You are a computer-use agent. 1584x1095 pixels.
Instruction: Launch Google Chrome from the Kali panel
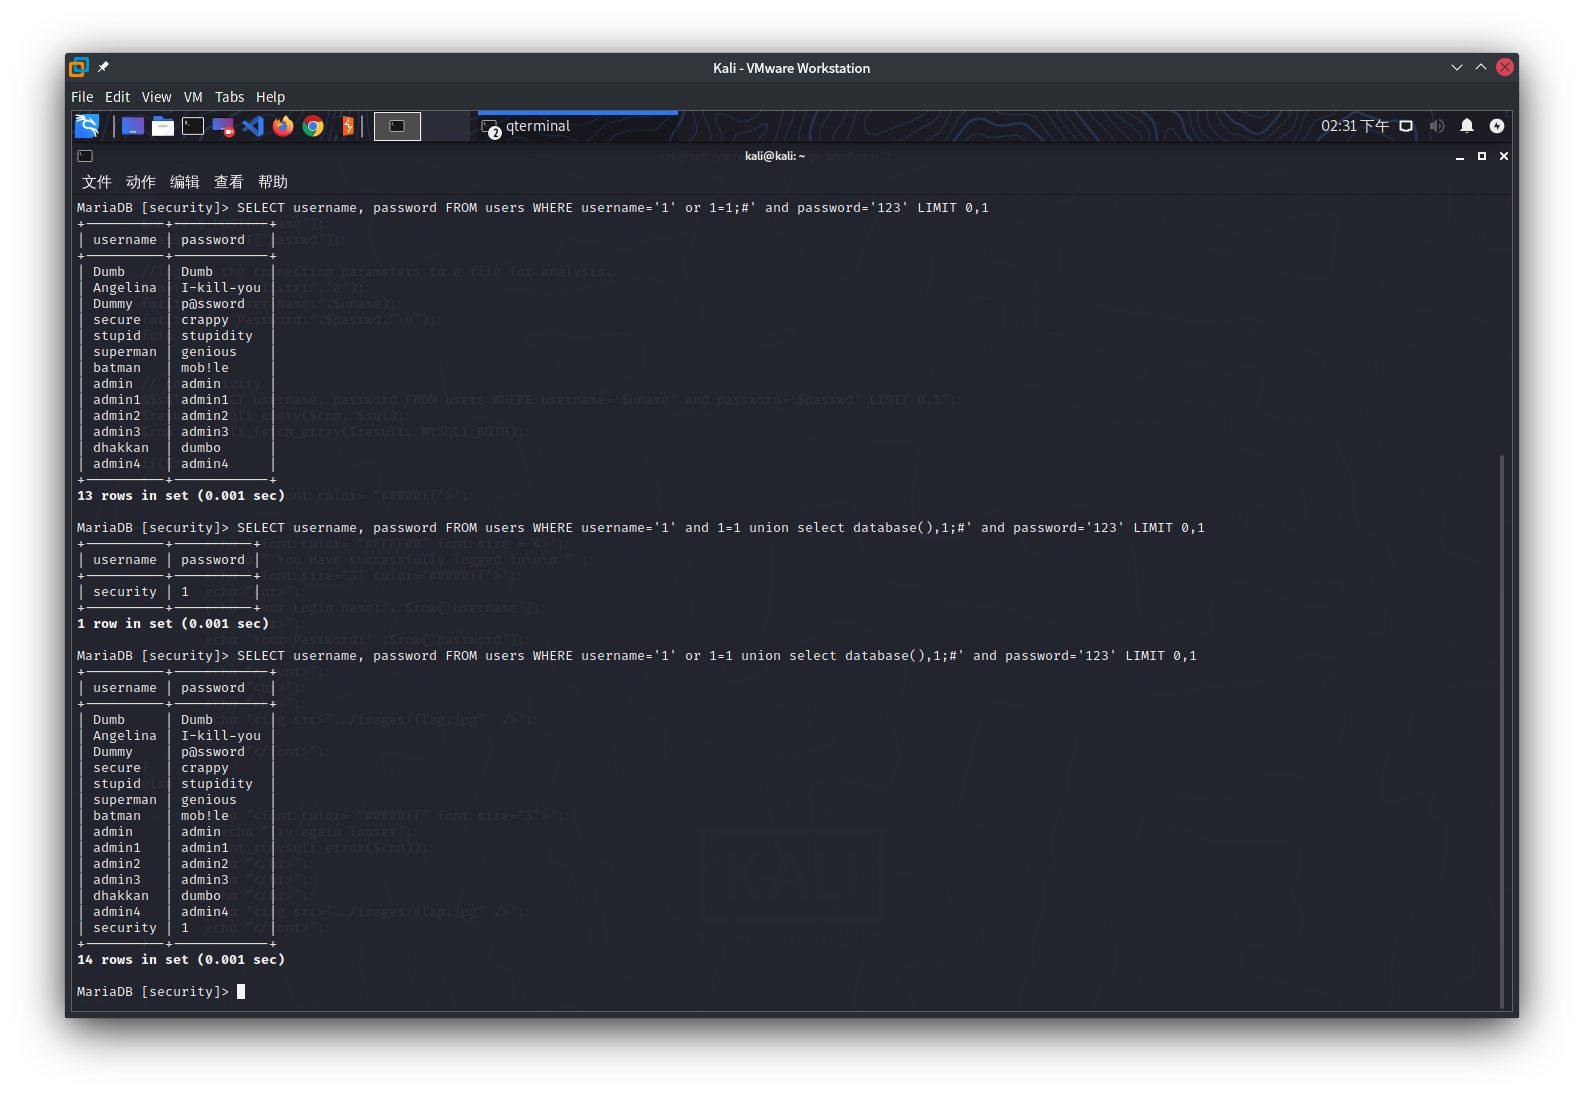[x=313, y=126]
